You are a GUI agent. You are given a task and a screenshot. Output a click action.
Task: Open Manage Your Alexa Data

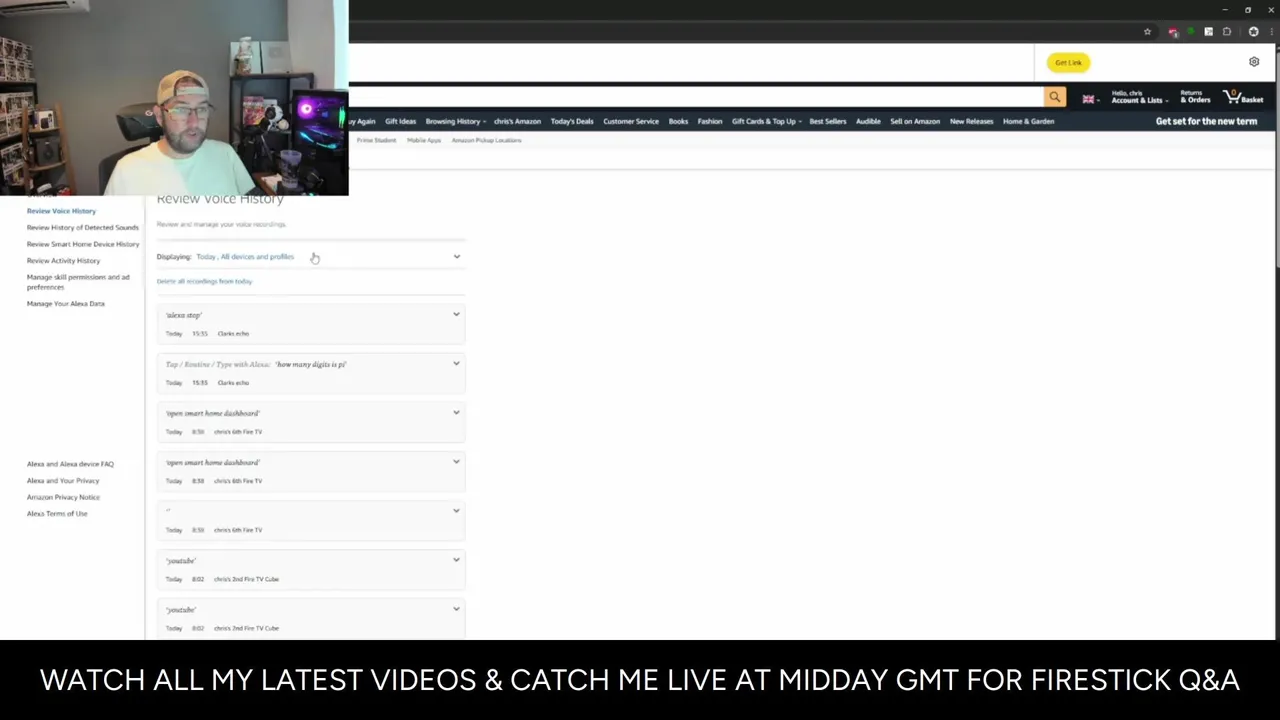(x=65, y=304)
